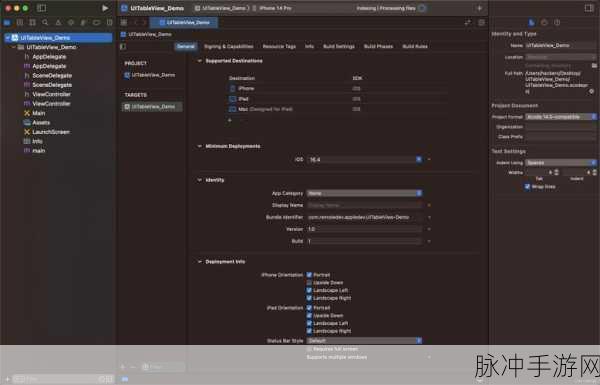Viewport: 600px width, 385px height.
Task: Toggle iPhone Orientation Upside Down checkbox
Action: tap(309, 283)
